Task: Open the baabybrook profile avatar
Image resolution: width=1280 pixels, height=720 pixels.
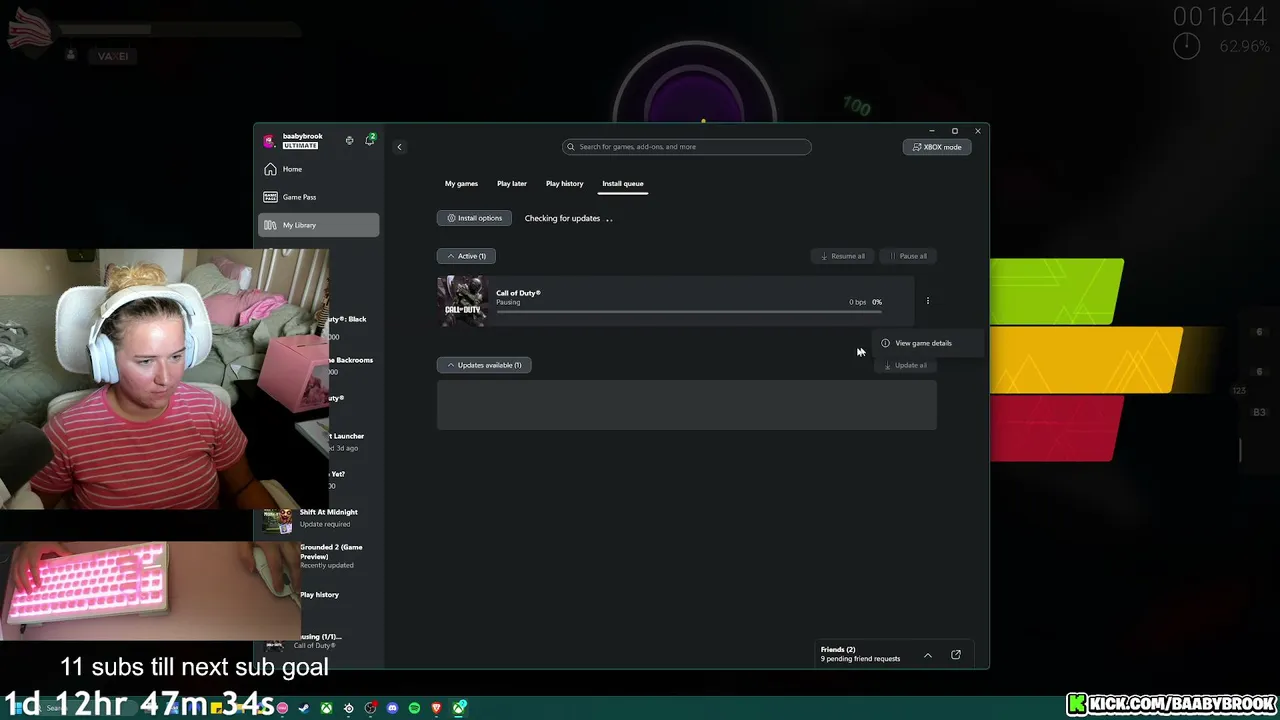Action: [x=269, y=141]
